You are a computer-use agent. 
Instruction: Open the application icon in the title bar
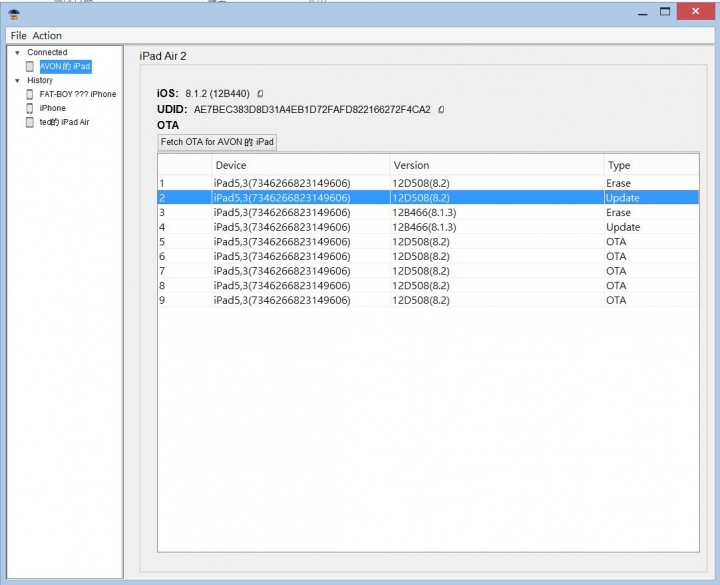coord(14,15)
